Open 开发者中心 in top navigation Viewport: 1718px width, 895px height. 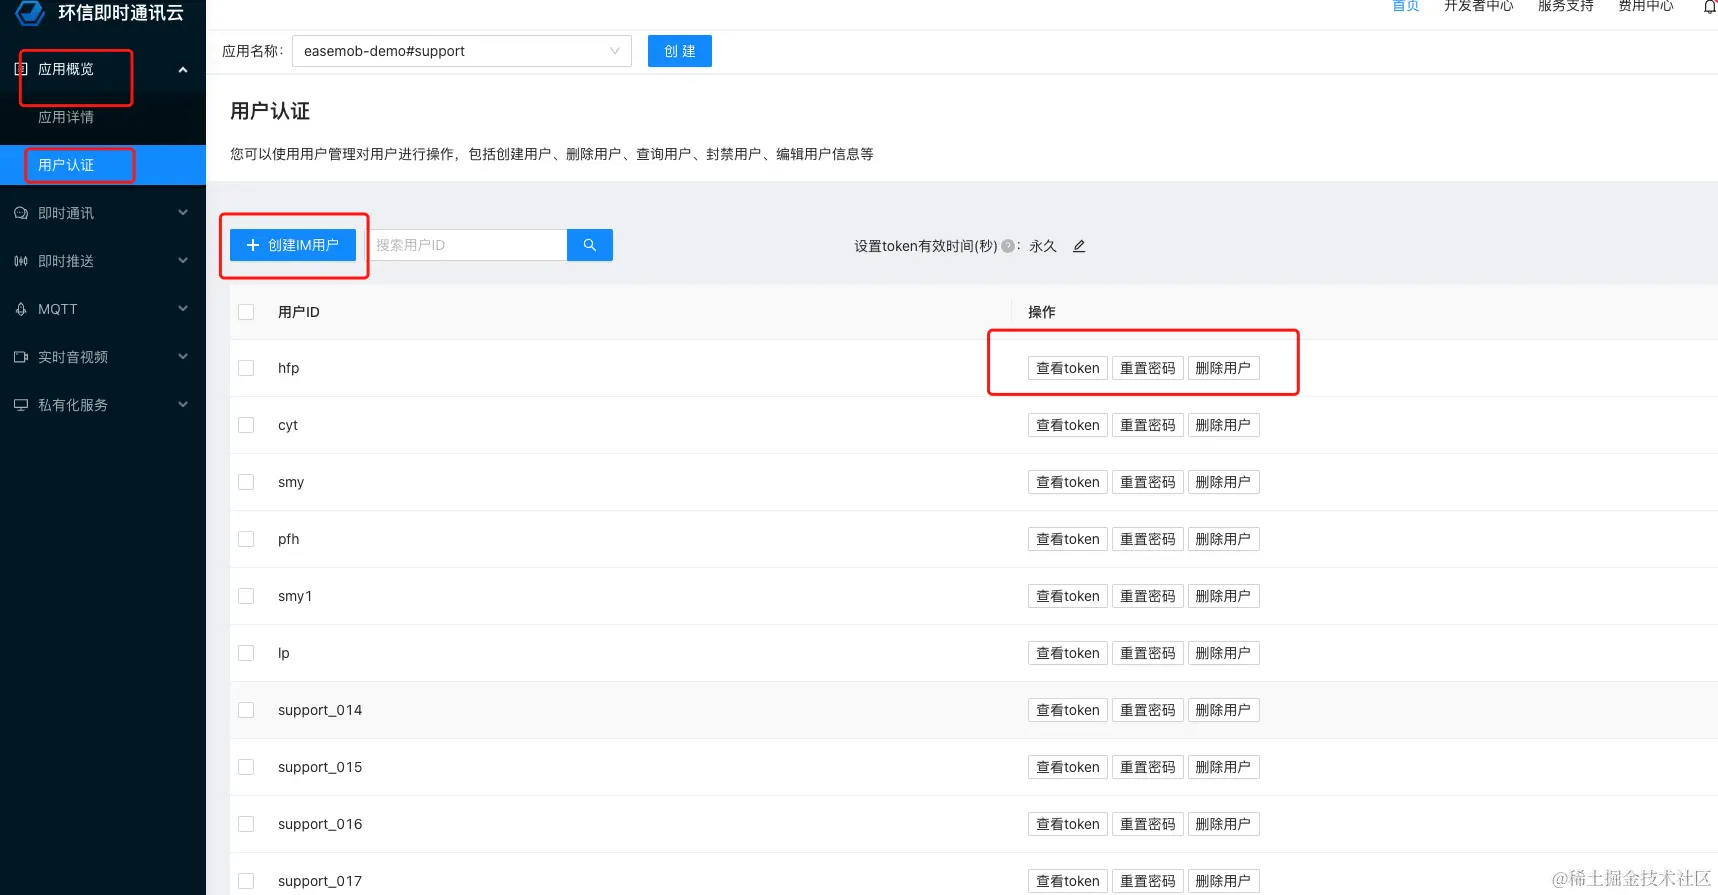point(1479,6)
